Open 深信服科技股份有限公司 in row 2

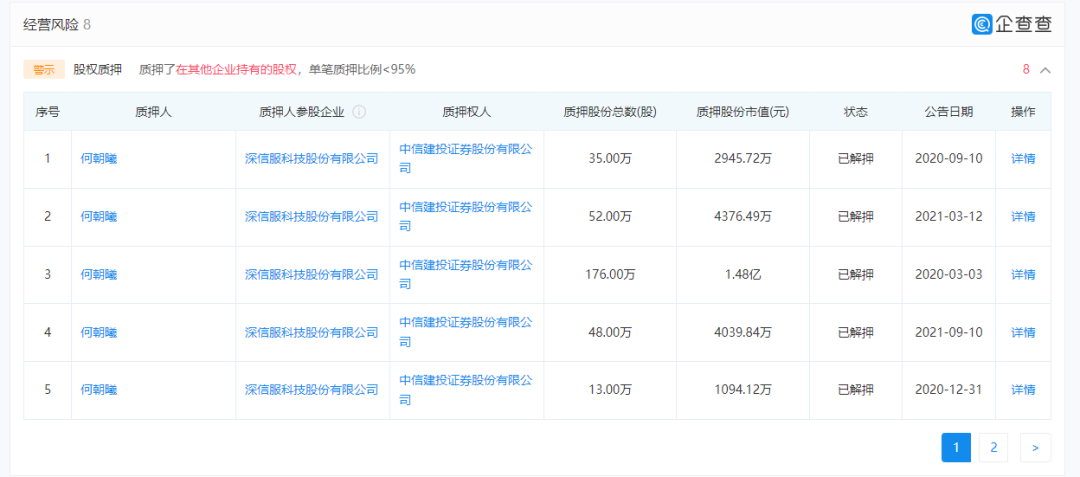tap(311, 216)
